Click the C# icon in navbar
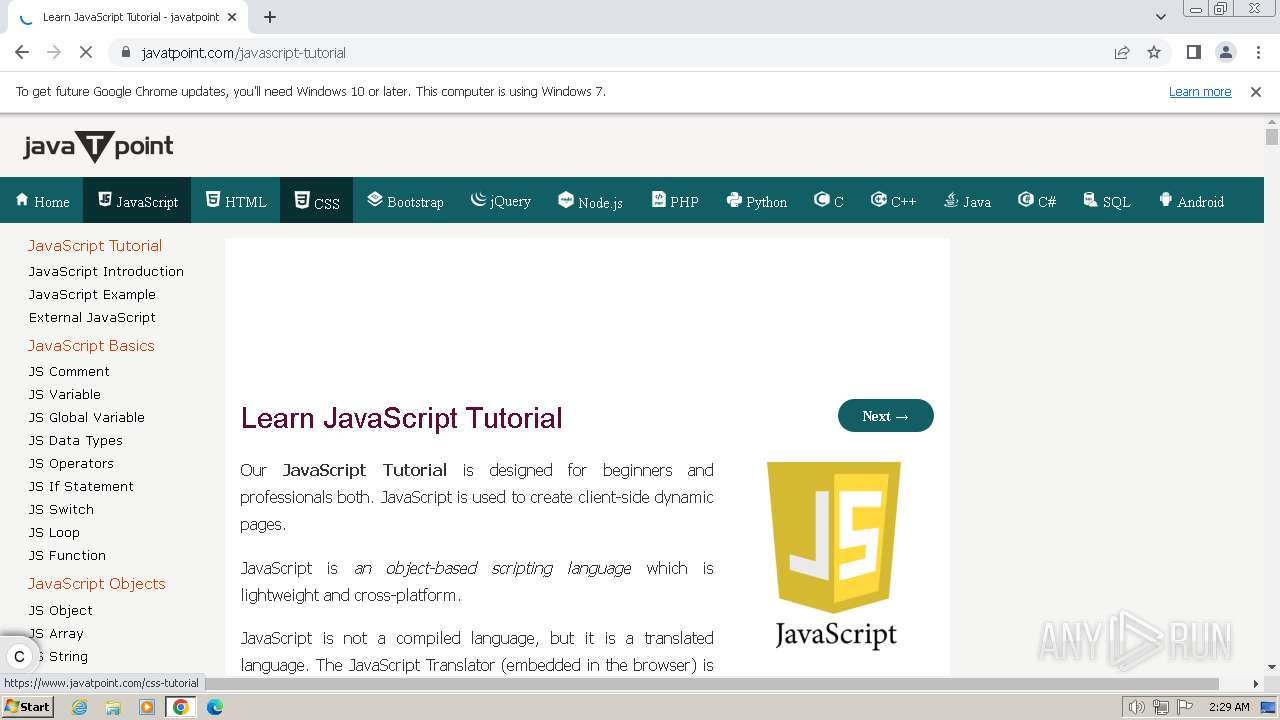1280x720 pixels. [1026, 199]
